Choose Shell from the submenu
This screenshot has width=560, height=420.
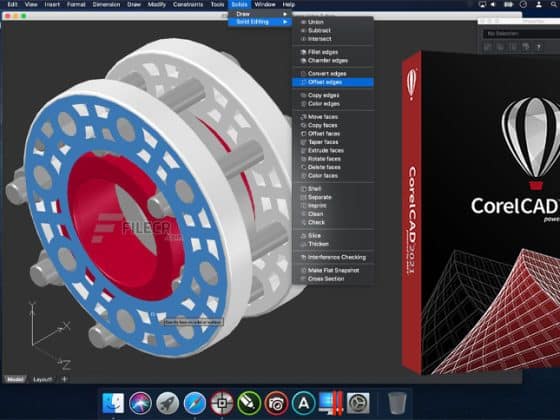point(333,189)
